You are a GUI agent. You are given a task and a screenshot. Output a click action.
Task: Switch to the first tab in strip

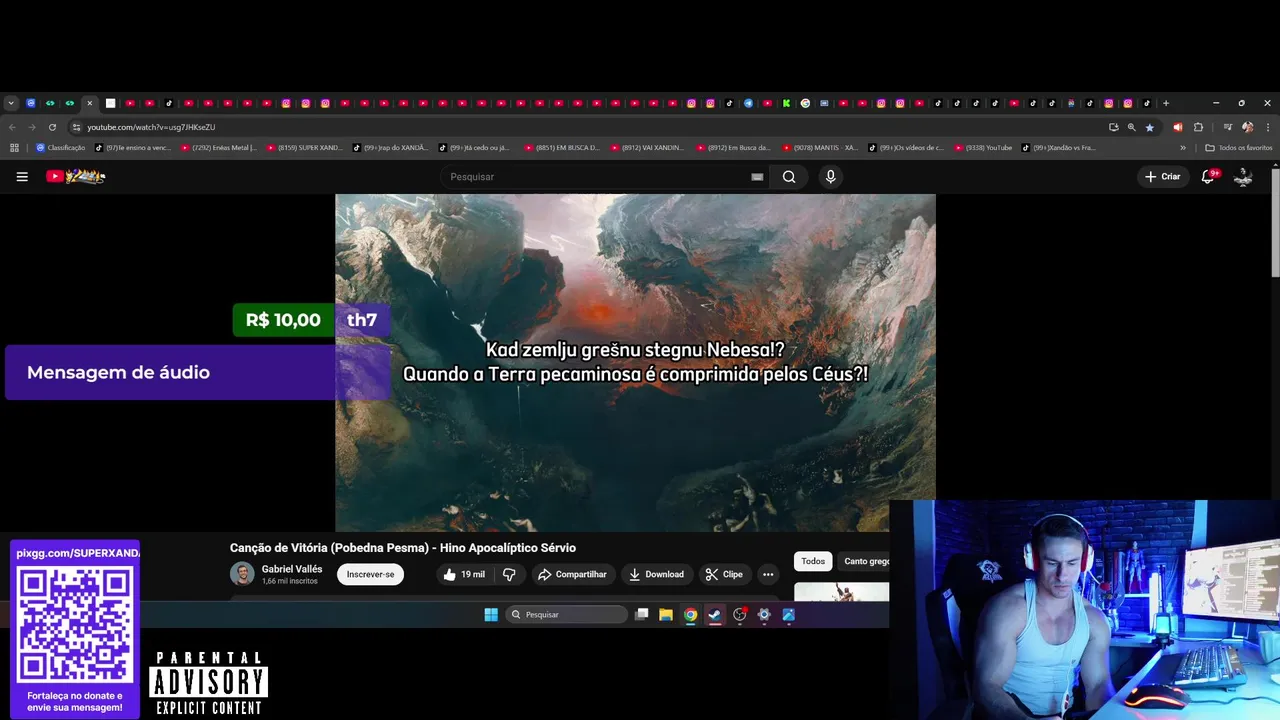[31, 103]
